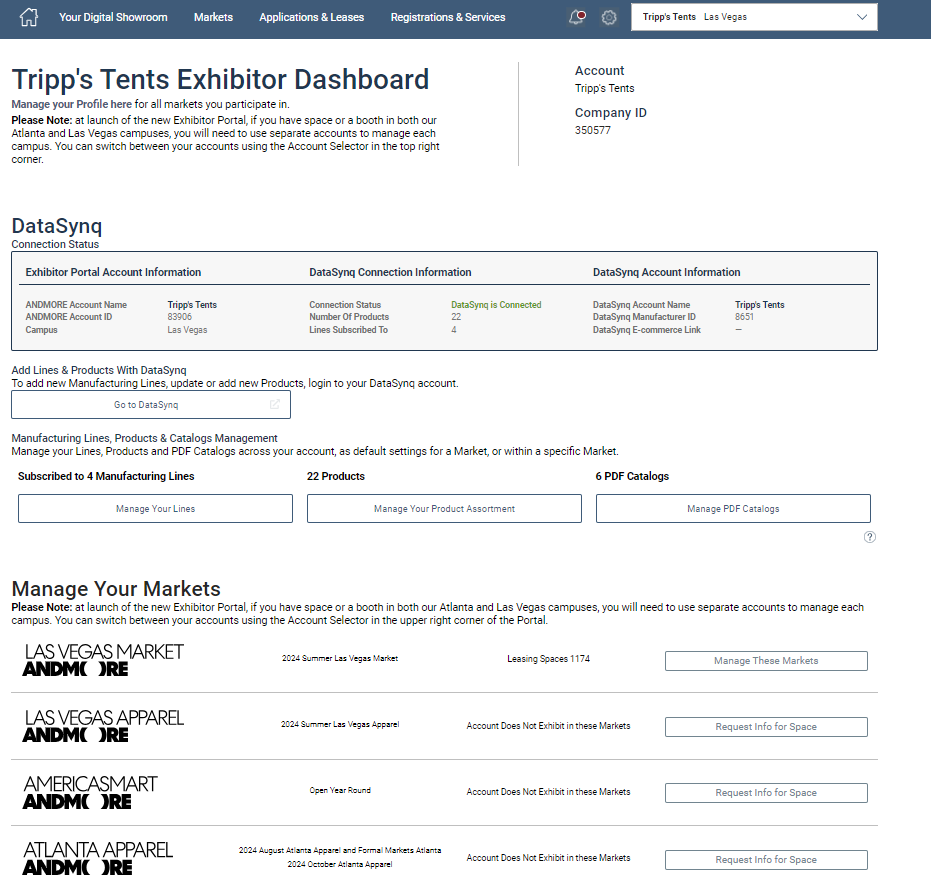Viewport: 931px width, 890px height.
Task: Click the 2024 Summer Las Vegas Market text
Action: [x=340, y=658]
